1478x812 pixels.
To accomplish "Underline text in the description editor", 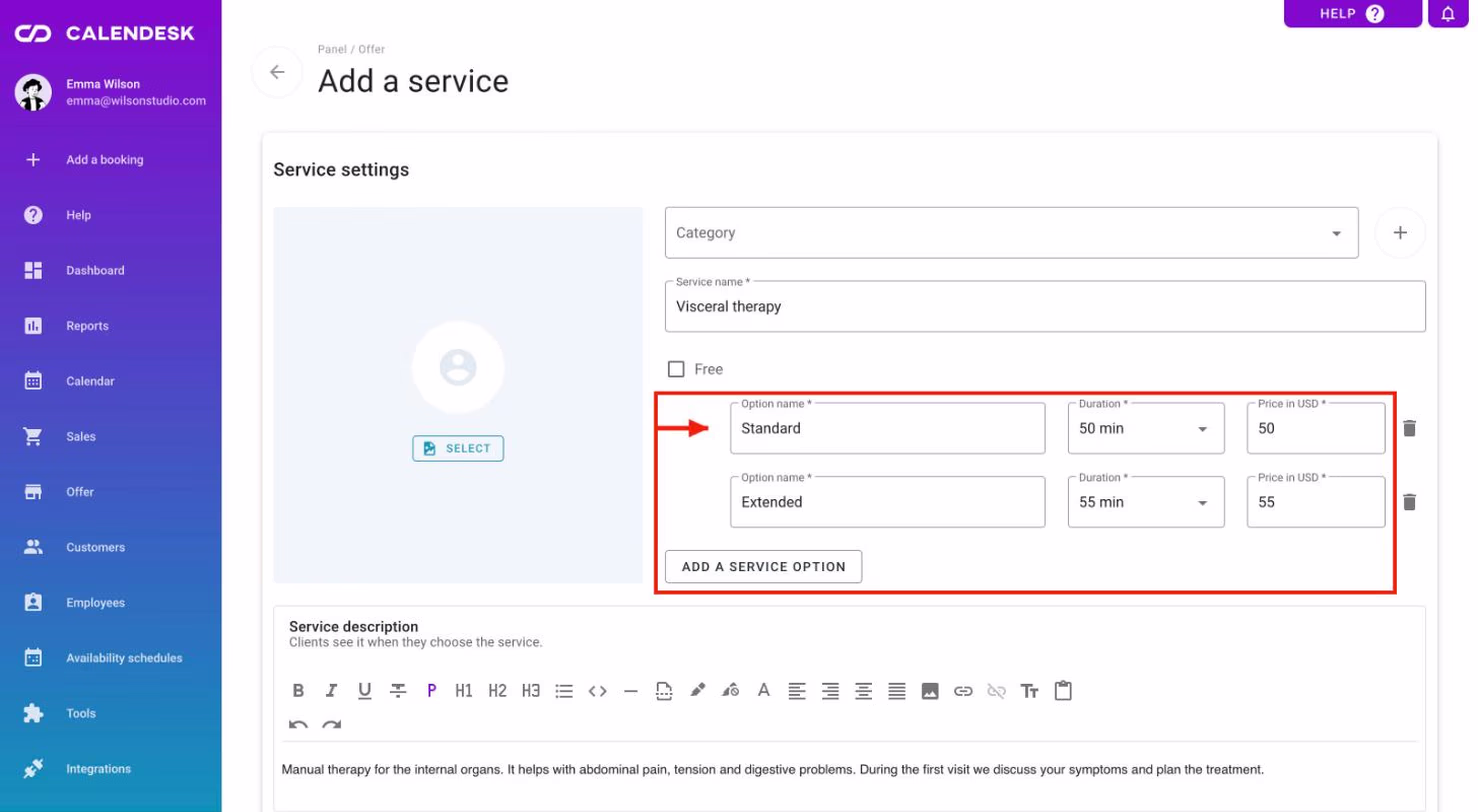I will (x=364, y=690).
